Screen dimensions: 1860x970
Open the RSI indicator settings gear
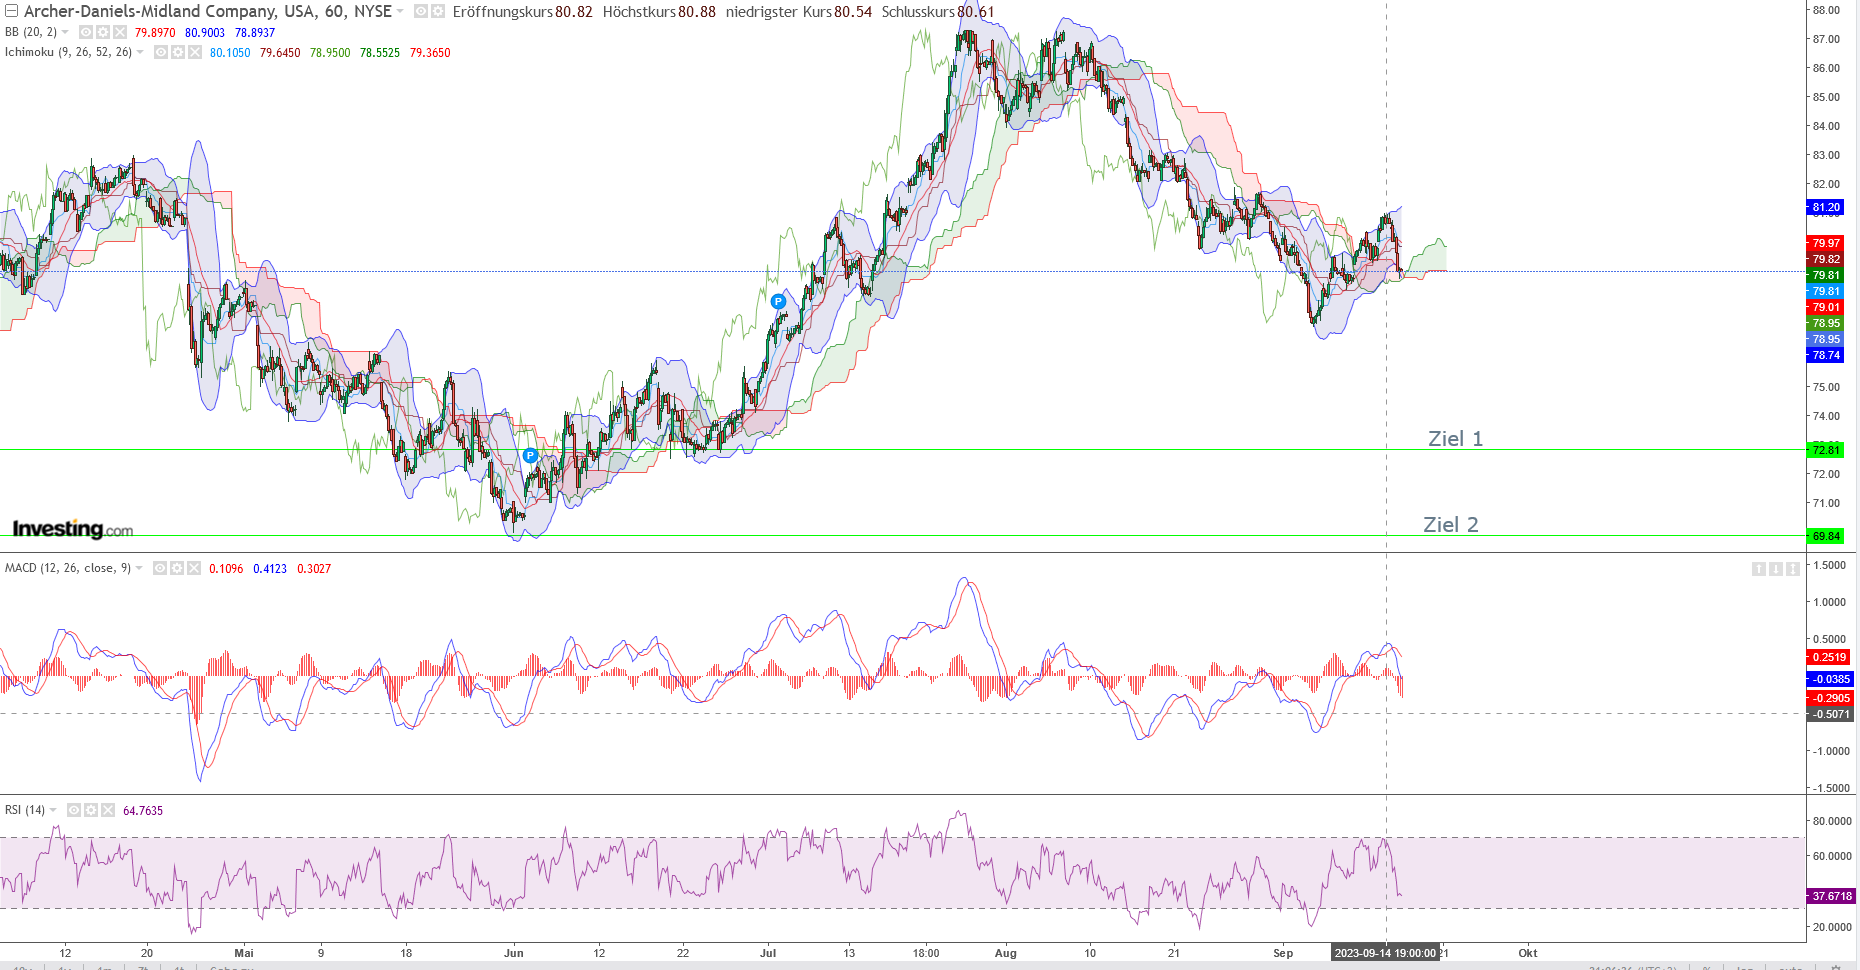tap(90, 810)
